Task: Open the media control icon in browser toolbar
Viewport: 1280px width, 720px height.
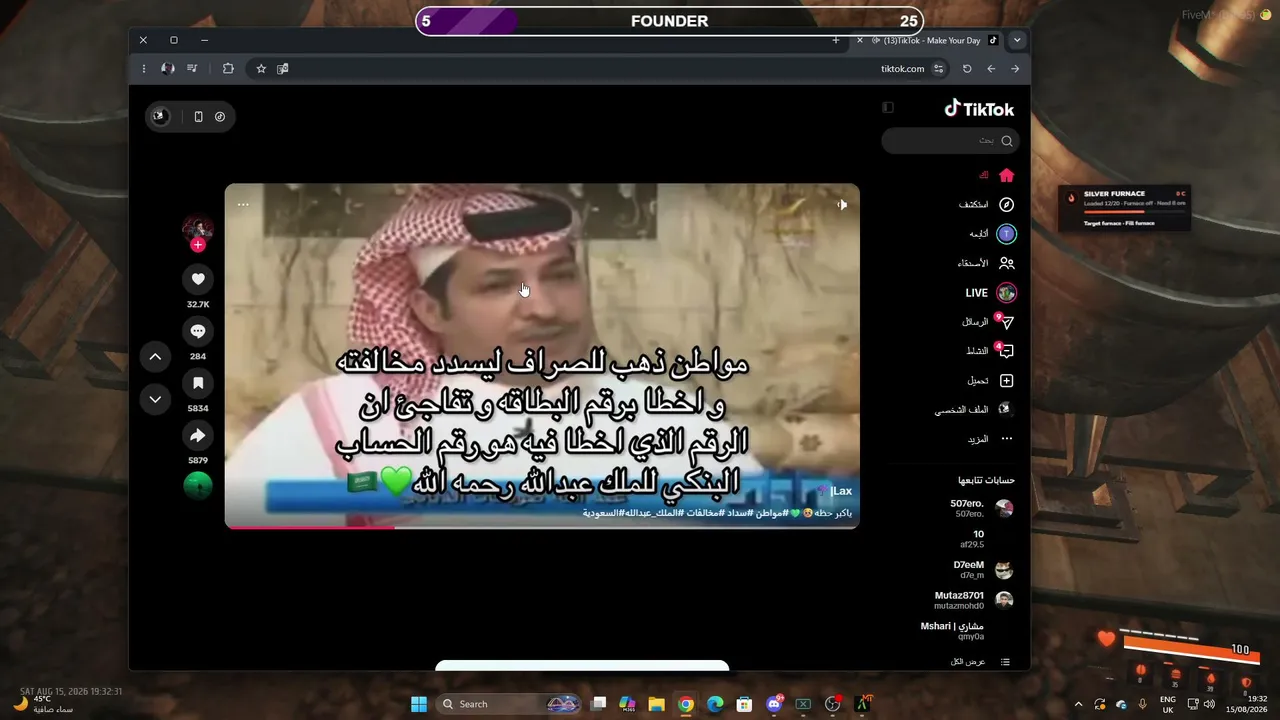Action: coord(192,69)
